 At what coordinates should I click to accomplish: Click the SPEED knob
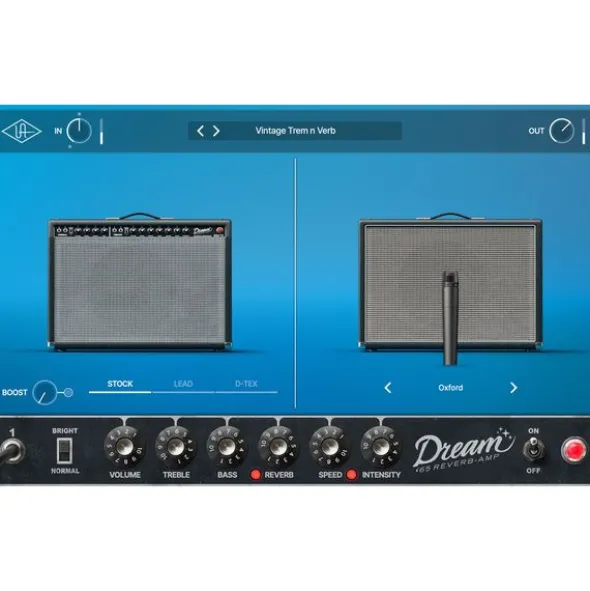tap(329, 447)
